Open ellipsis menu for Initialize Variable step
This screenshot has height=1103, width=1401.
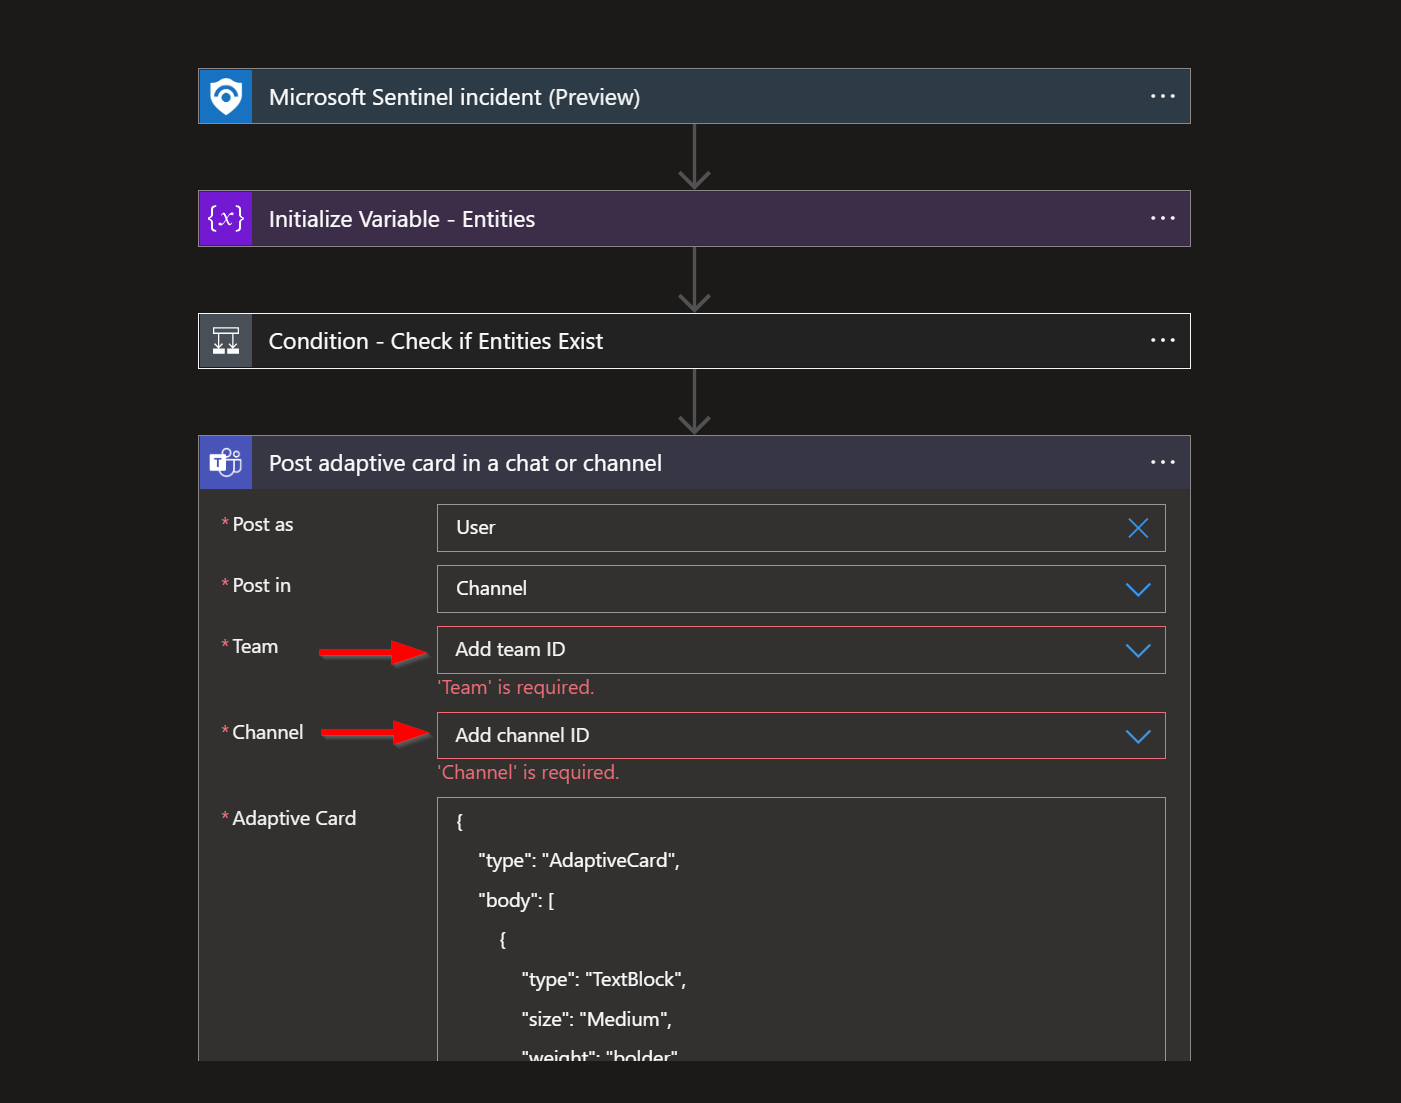coord(1162,218)
